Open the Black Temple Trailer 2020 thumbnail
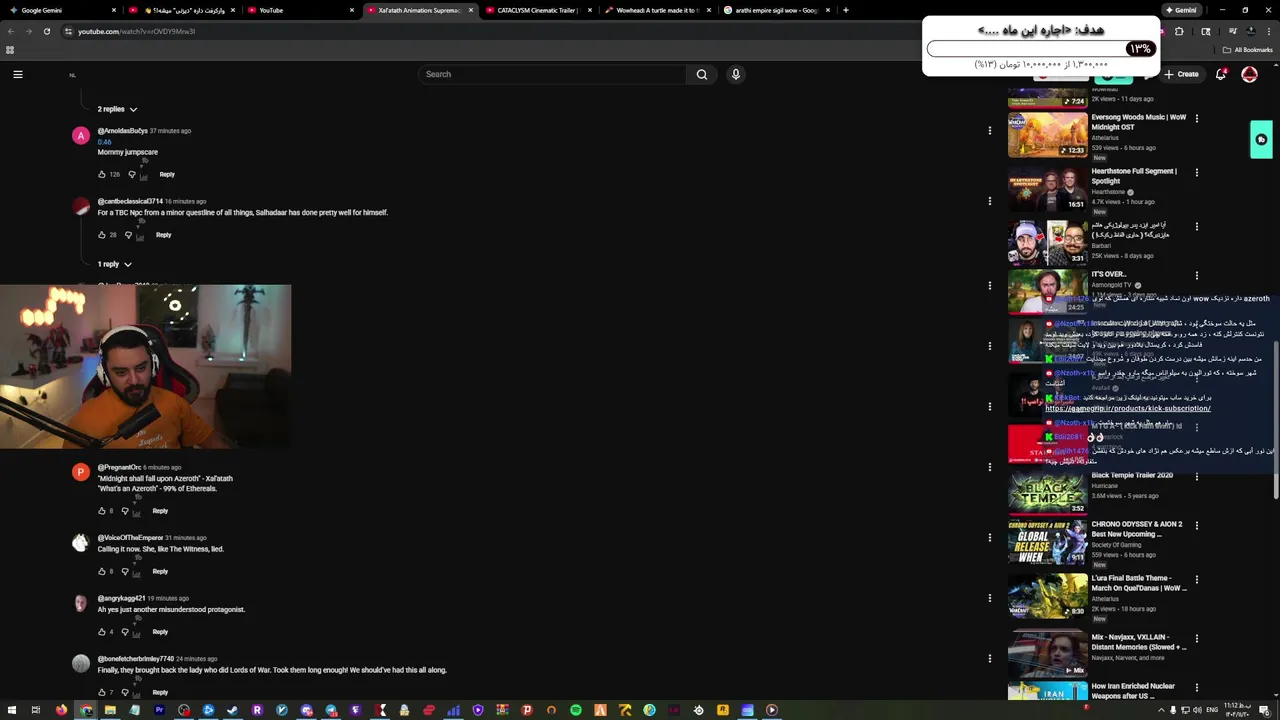Screen dimensions: 1280x720 pyautogui.click(x=1047, y=492)
